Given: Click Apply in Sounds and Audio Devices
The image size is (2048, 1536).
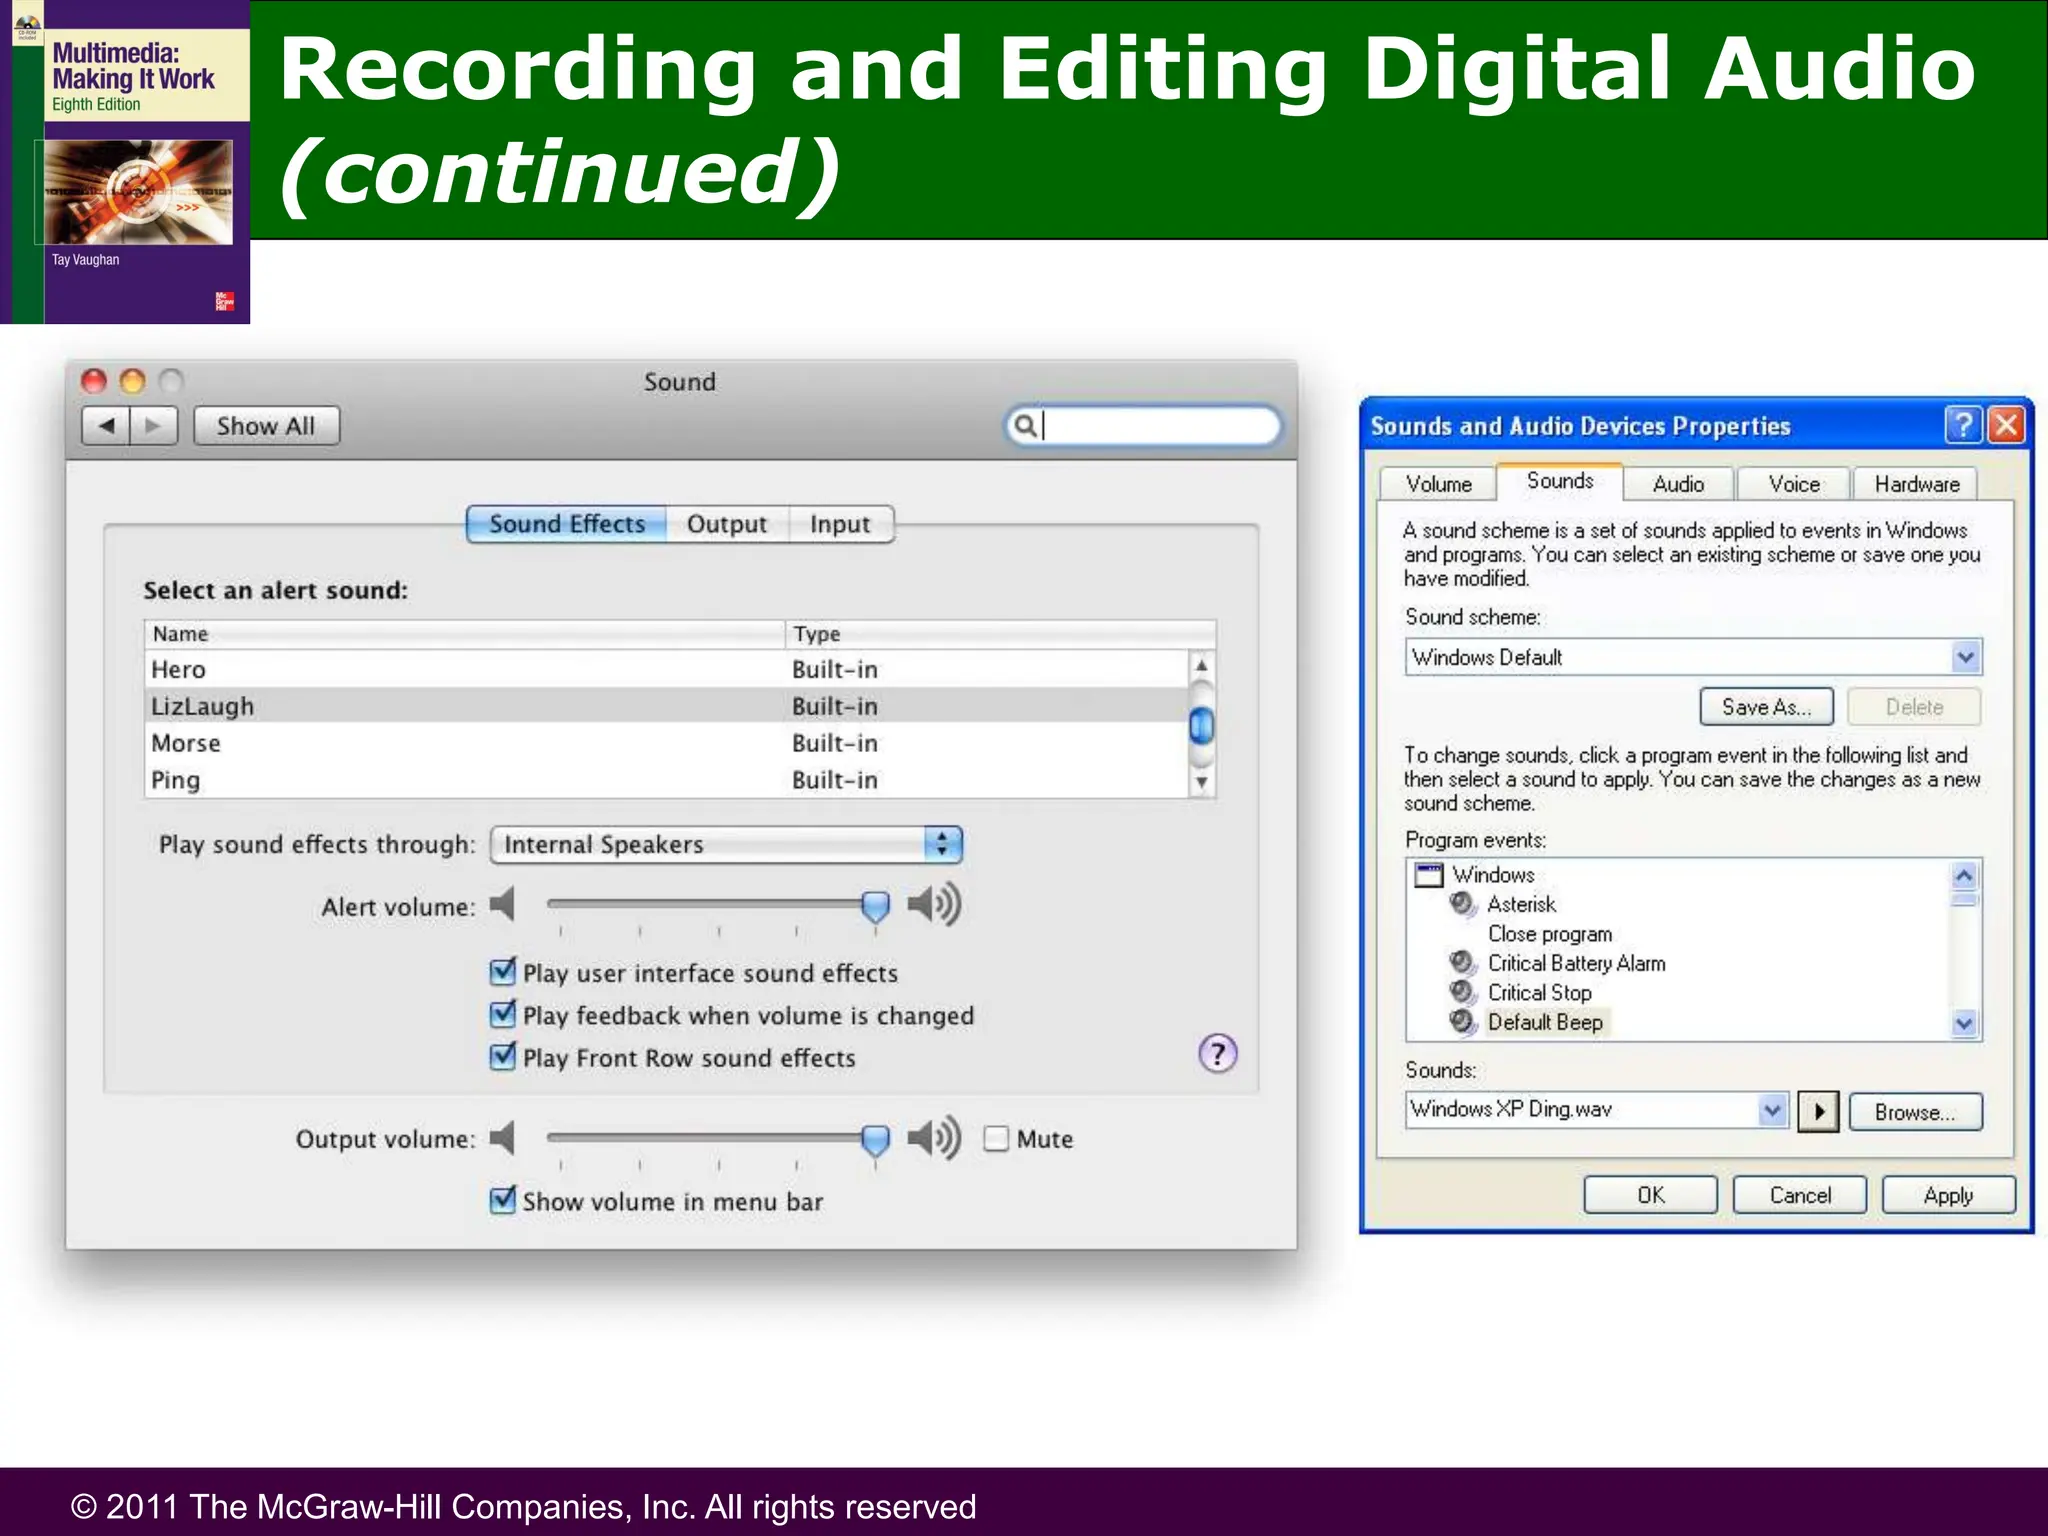Looking at the screenshot, I should 1948,1195.
